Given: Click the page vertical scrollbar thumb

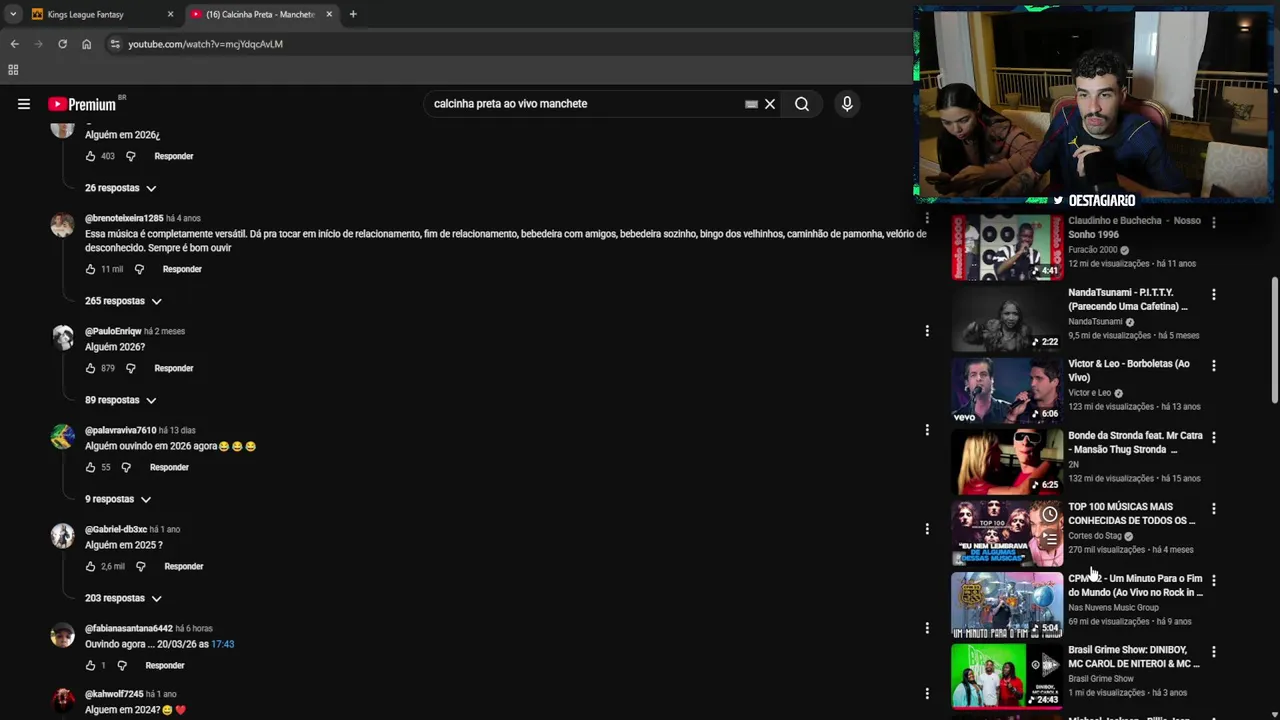Looking at the screenshot, I should 1274,340.
